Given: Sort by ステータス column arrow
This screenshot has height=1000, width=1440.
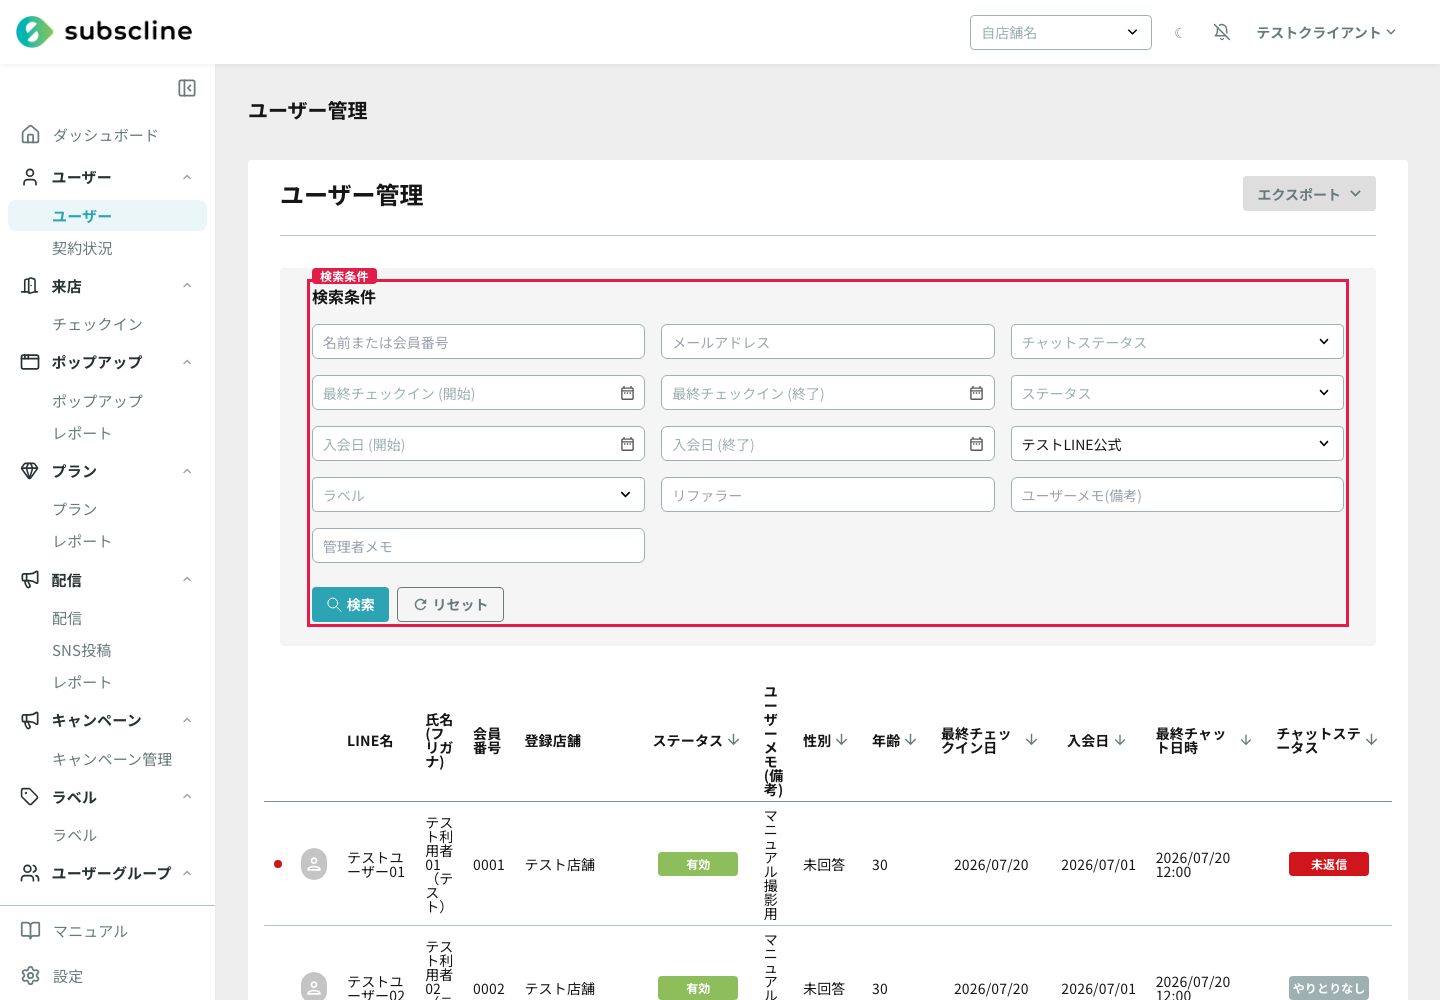Looking at the screenshot, I should coord(734,740).
